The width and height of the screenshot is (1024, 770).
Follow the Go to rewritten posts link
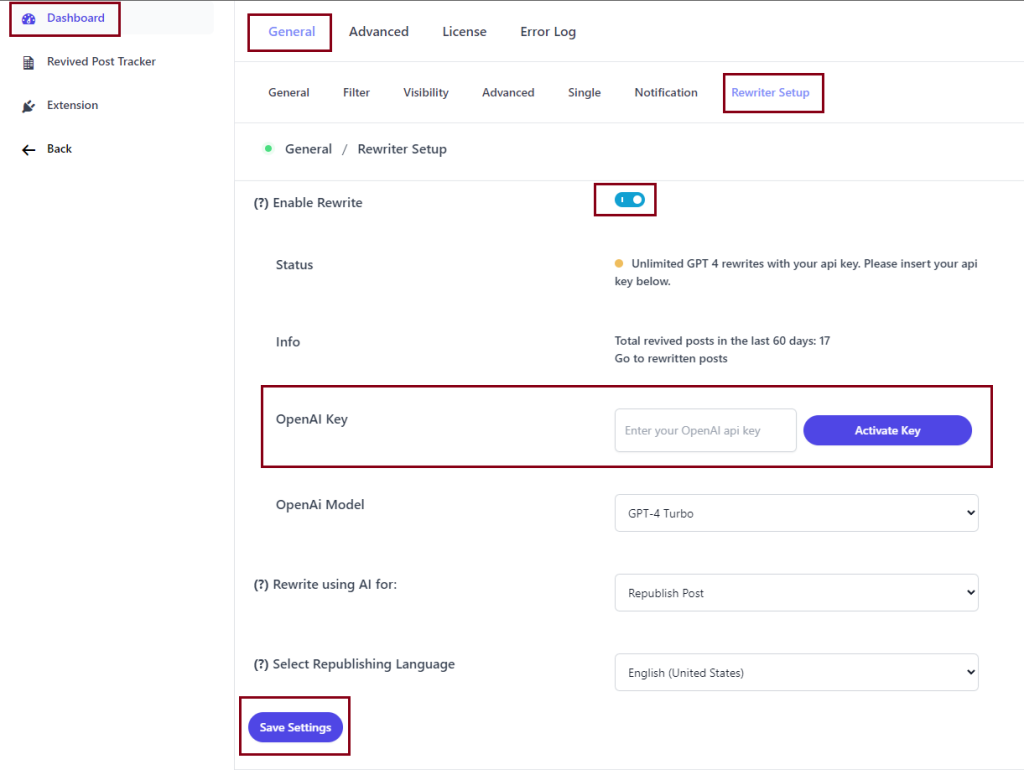click(671, 359)
